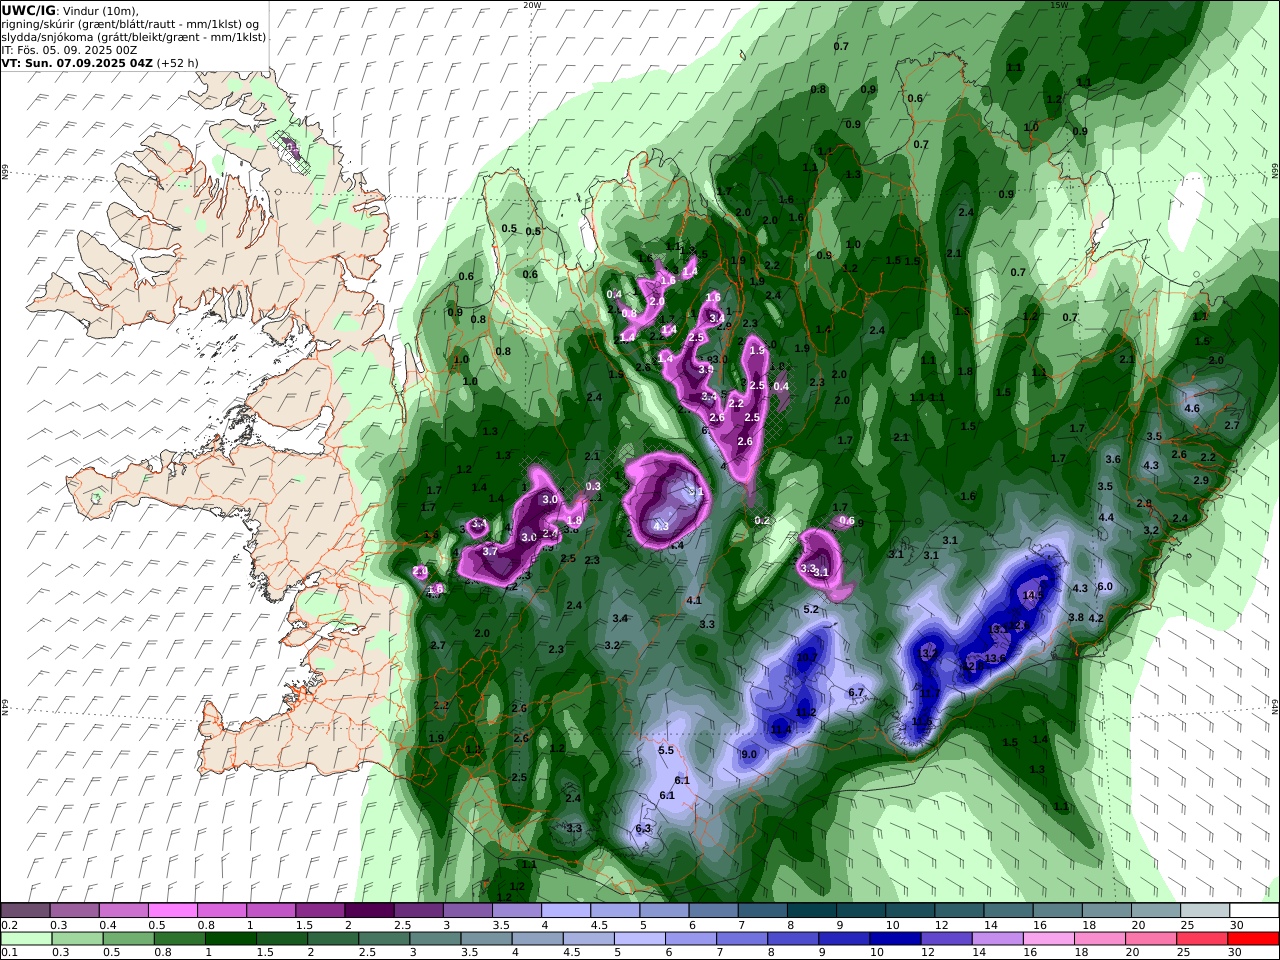Click the 5.5 precipitation value on the map
The height and width of the screenshot is (960, 1280).
(666, 750)
